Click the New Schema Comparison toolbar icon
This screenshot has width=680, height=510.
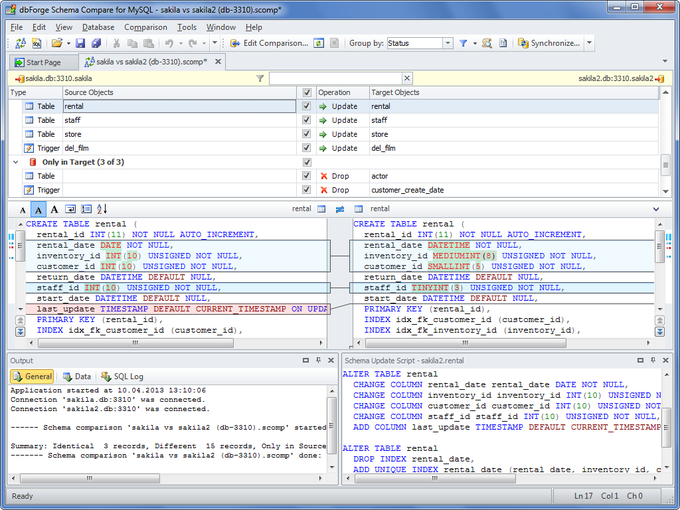(20, 43)
